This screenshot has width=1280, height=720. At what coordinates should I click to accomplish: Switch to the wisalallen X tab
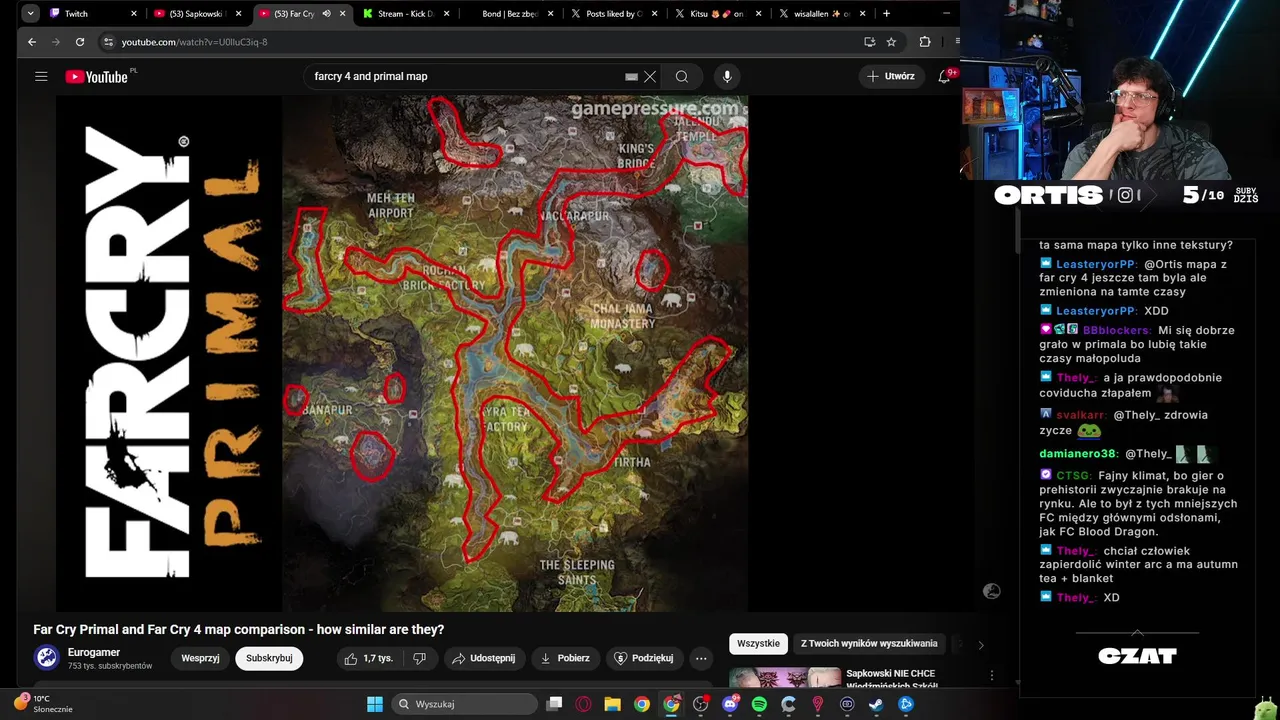click(x=820, y=14)
